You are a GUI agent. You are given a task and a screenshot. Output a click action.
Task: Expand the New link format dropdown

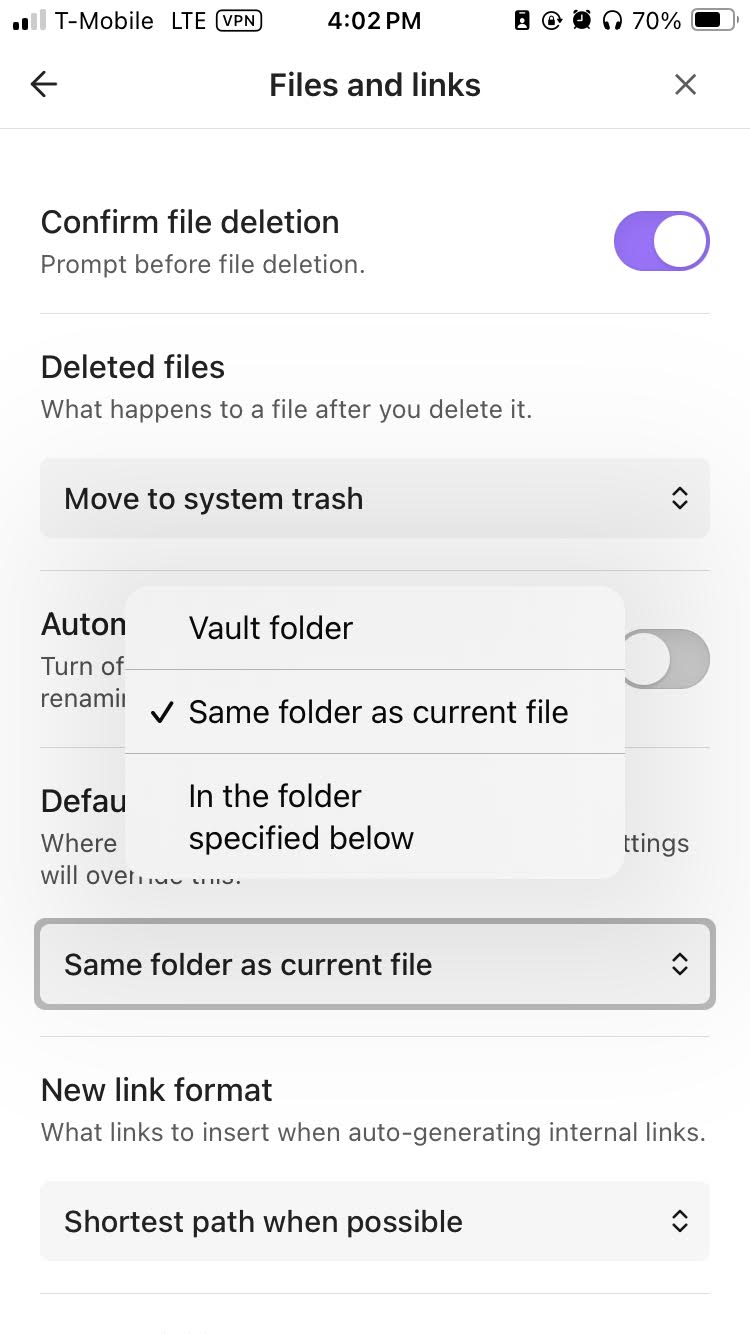[374, 1222]
